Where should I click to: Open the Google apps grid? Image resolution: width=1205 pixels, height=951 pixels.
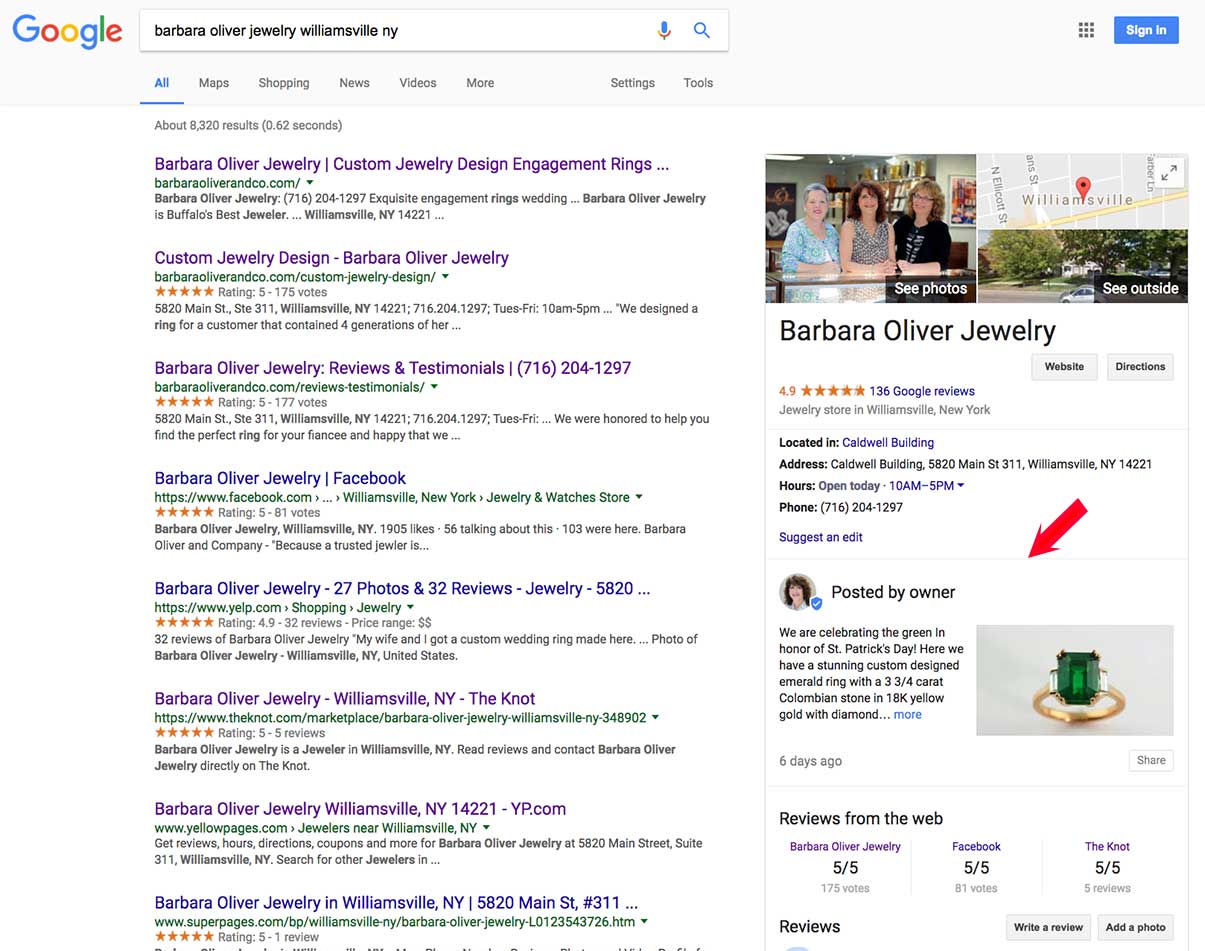pos(1086,30)
